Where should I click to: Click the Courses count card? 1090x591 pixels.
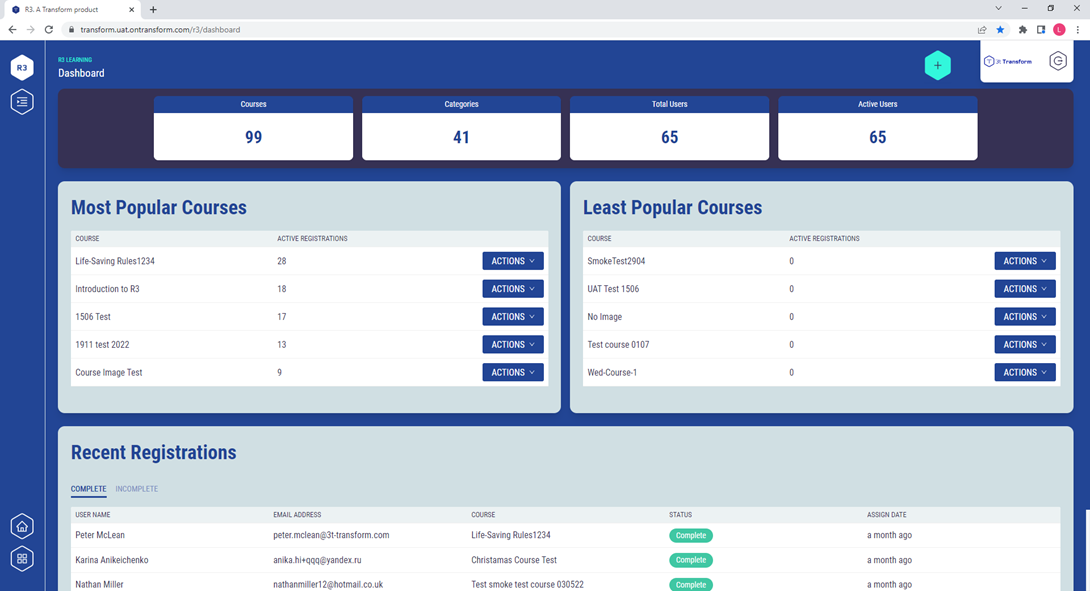pos(253,128)
